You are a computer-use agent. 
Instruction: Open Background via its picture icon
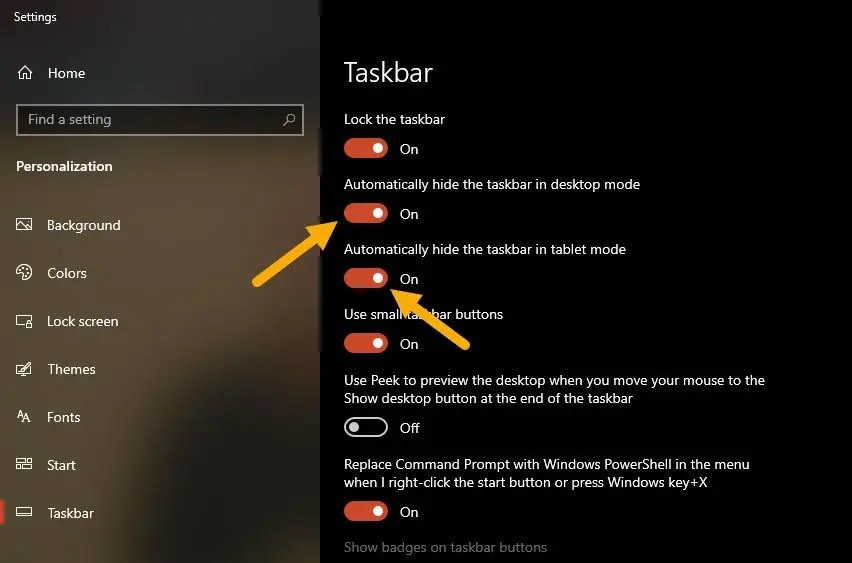tap(24, 224)
